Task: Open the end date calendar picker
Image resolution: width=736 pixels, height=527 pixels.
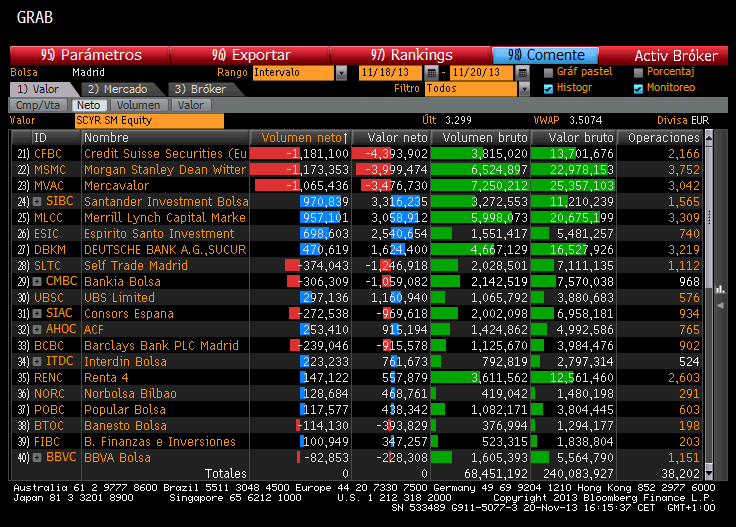Action: [x=522, y=73]
